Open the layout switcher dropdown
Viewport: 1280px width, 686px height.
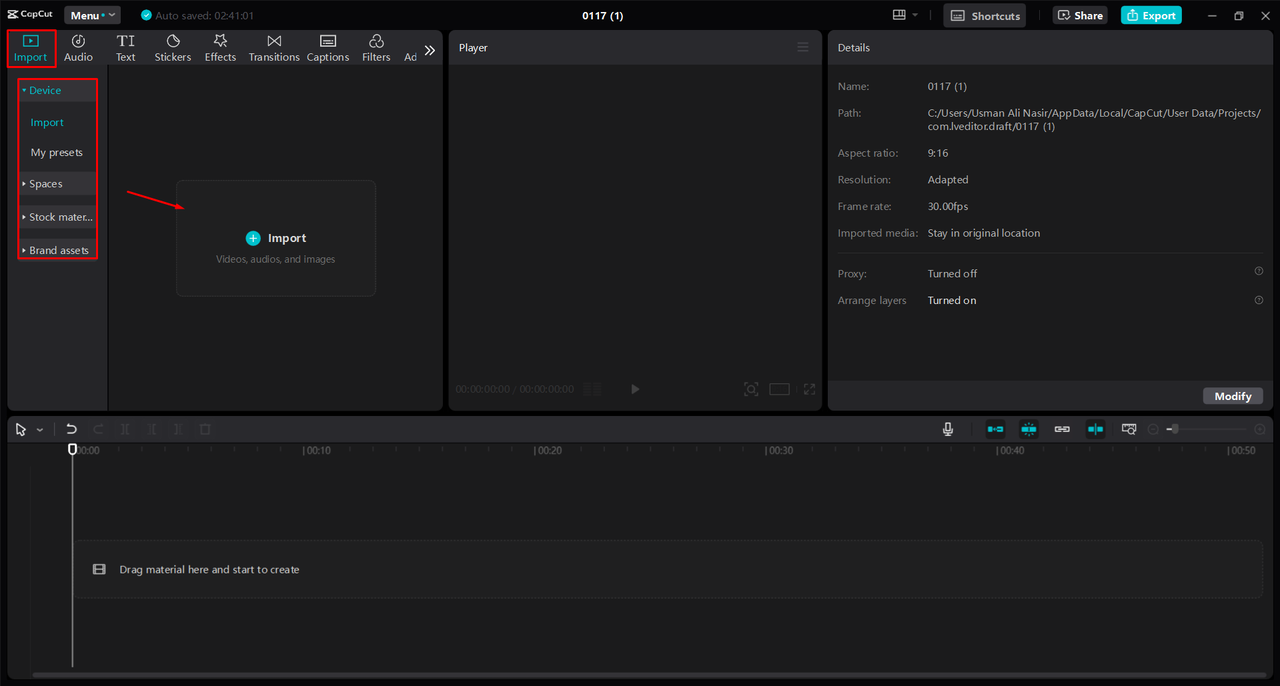pos(906,15)
